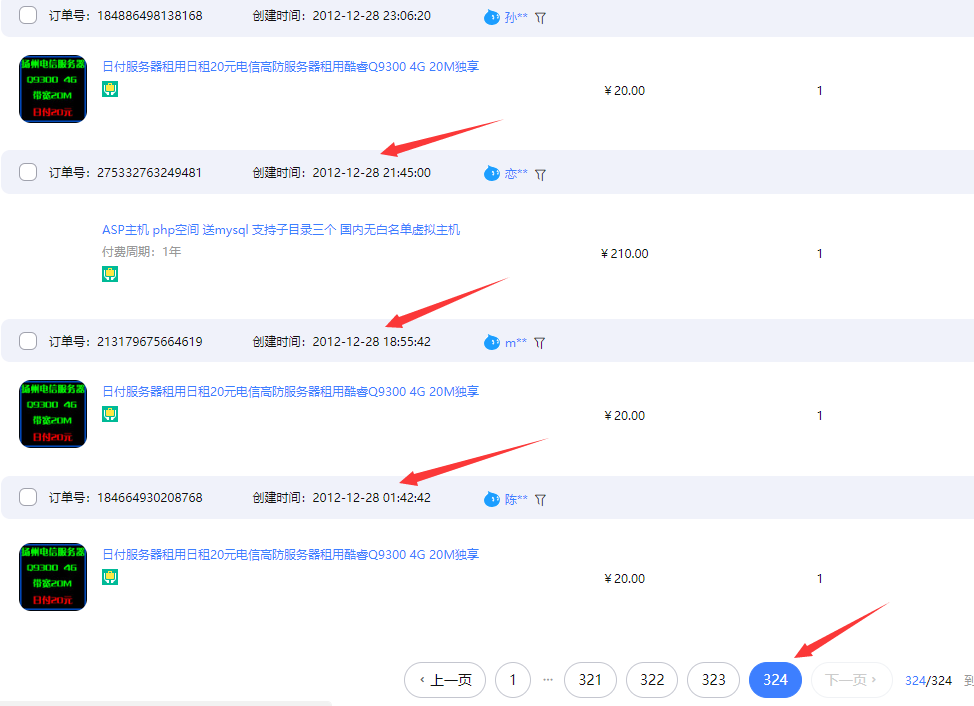Image resolution: width=974 pixels, height=706 pixels.
Task: Click the filter funnel icon beside 孙**
Action: [540, 17]
